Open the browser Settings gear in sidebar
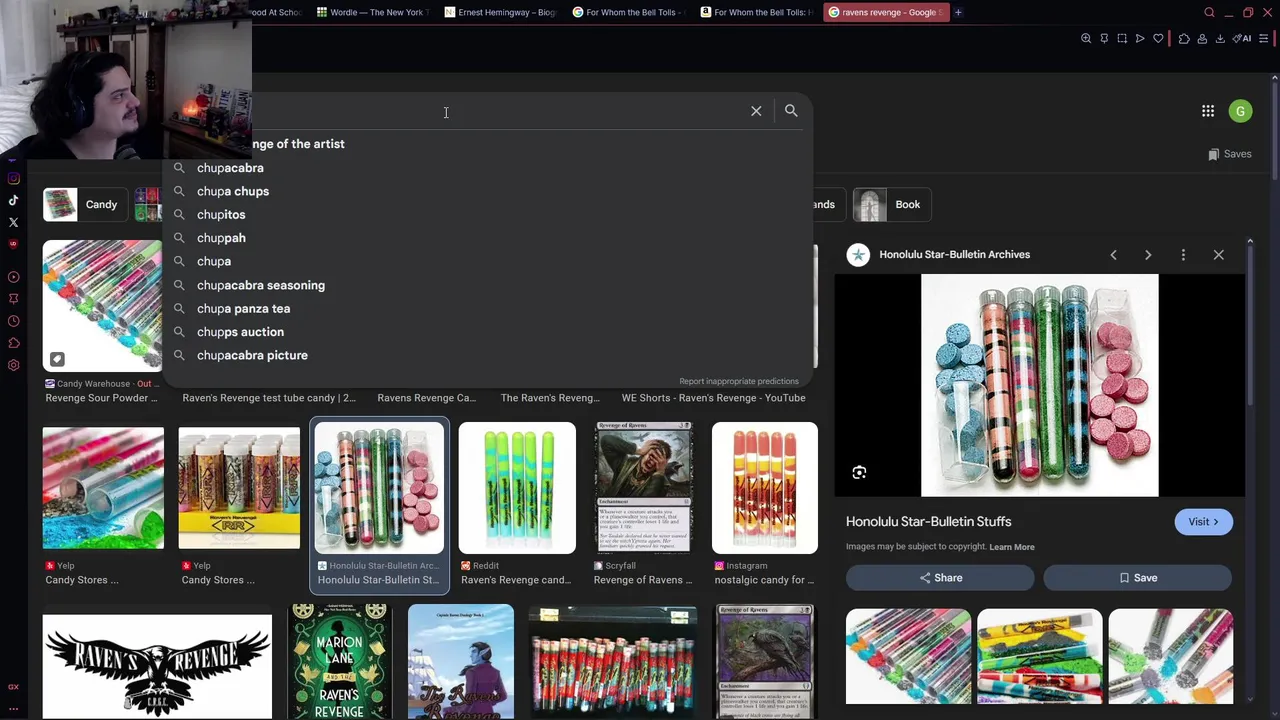 click(x=13, y=365)
